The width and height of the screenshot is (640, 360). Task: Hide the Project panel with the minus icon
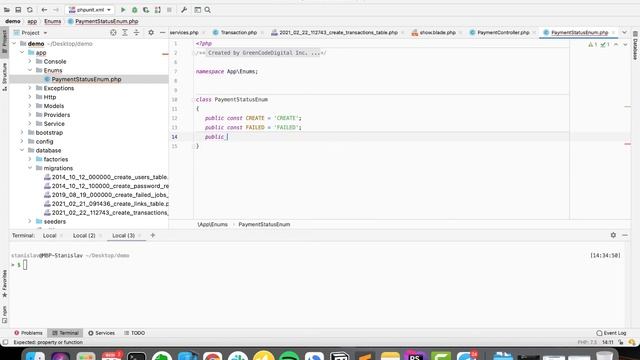162,33
